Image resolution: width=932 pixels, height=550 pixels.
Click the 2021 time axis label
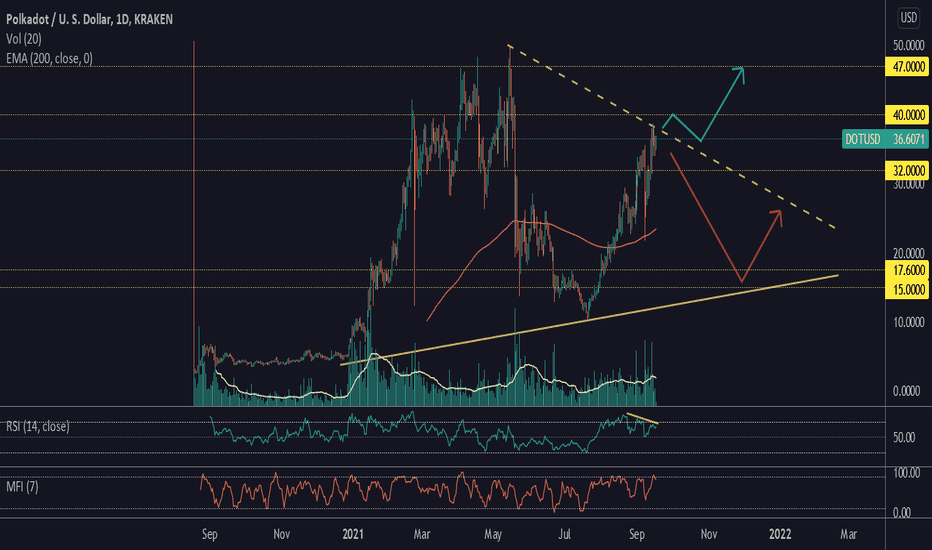click(352, 534)
